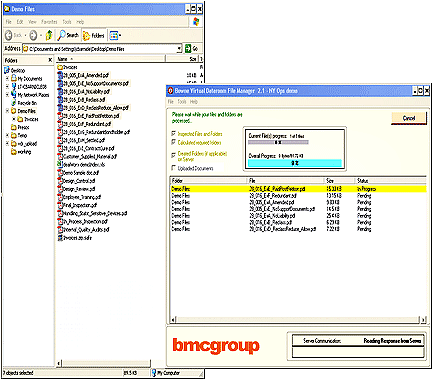Open File menu in Demo Files window
The height and width of the screenshot is (386, 440).
pos(9,22)
